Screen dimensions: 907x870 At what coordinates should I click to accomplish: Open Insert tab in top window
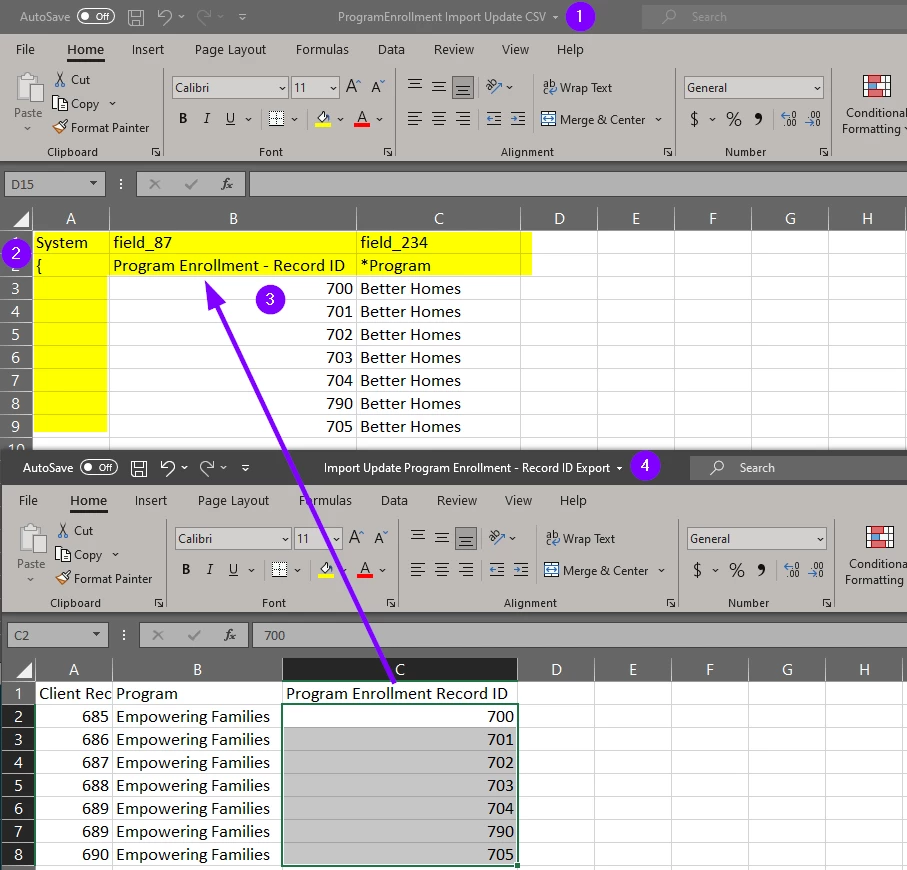click(148, 50)
